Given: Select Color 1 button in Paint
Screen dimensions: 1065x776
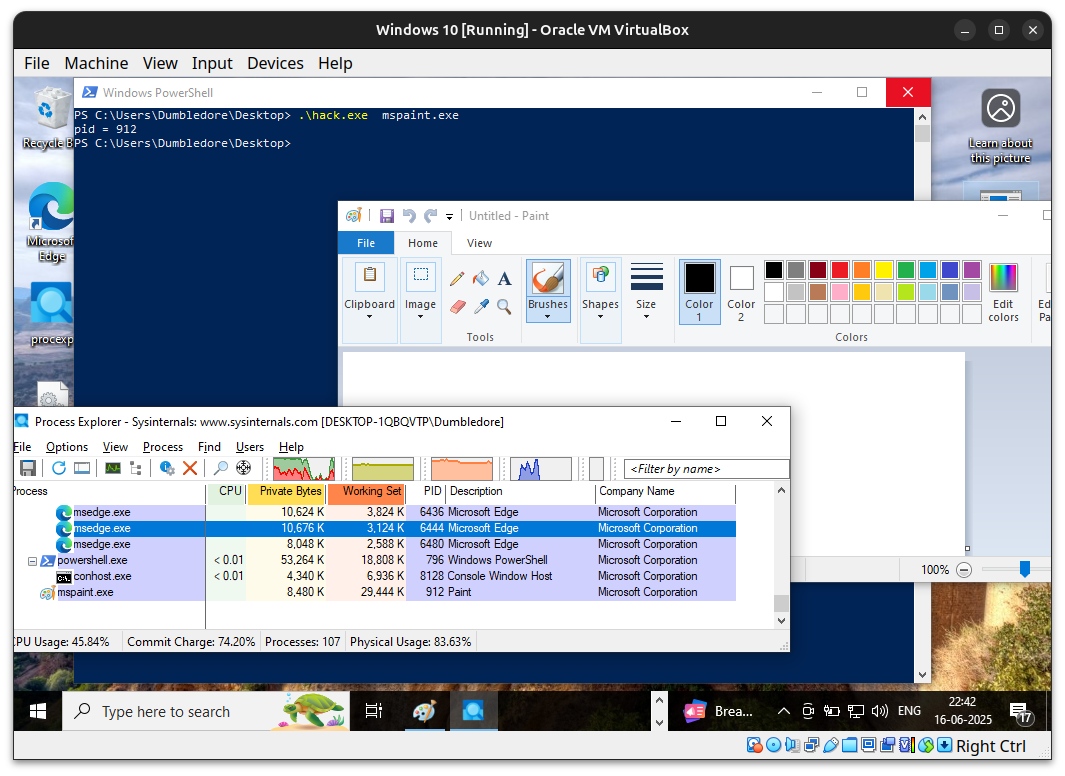Looking at the screenshot, I should point(699,292).
